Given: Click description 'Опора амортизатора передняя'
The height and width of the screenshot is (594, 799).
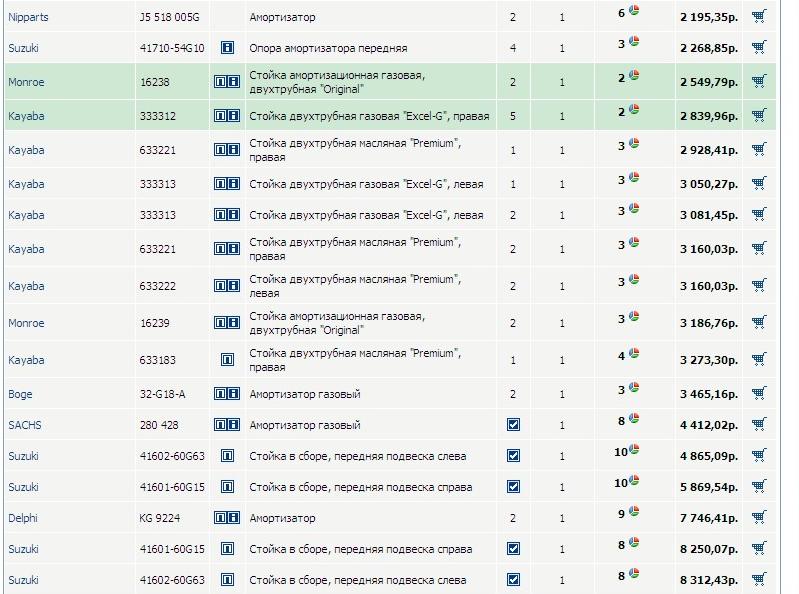Looking at the screenshot, I should [328, 48].
